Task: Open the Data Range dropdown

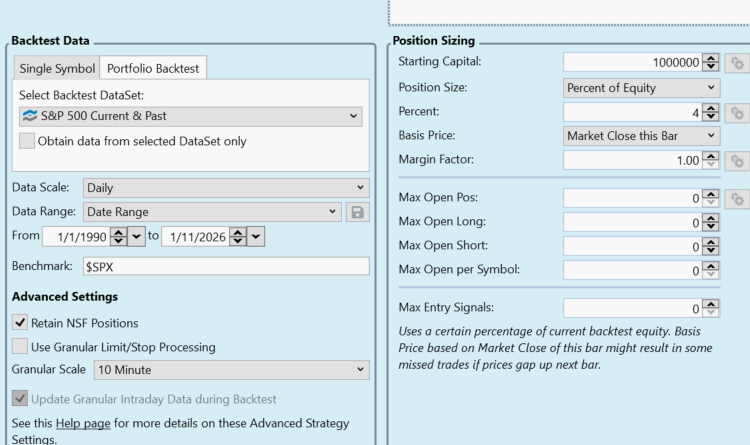Action: click(x=212, y=211)
